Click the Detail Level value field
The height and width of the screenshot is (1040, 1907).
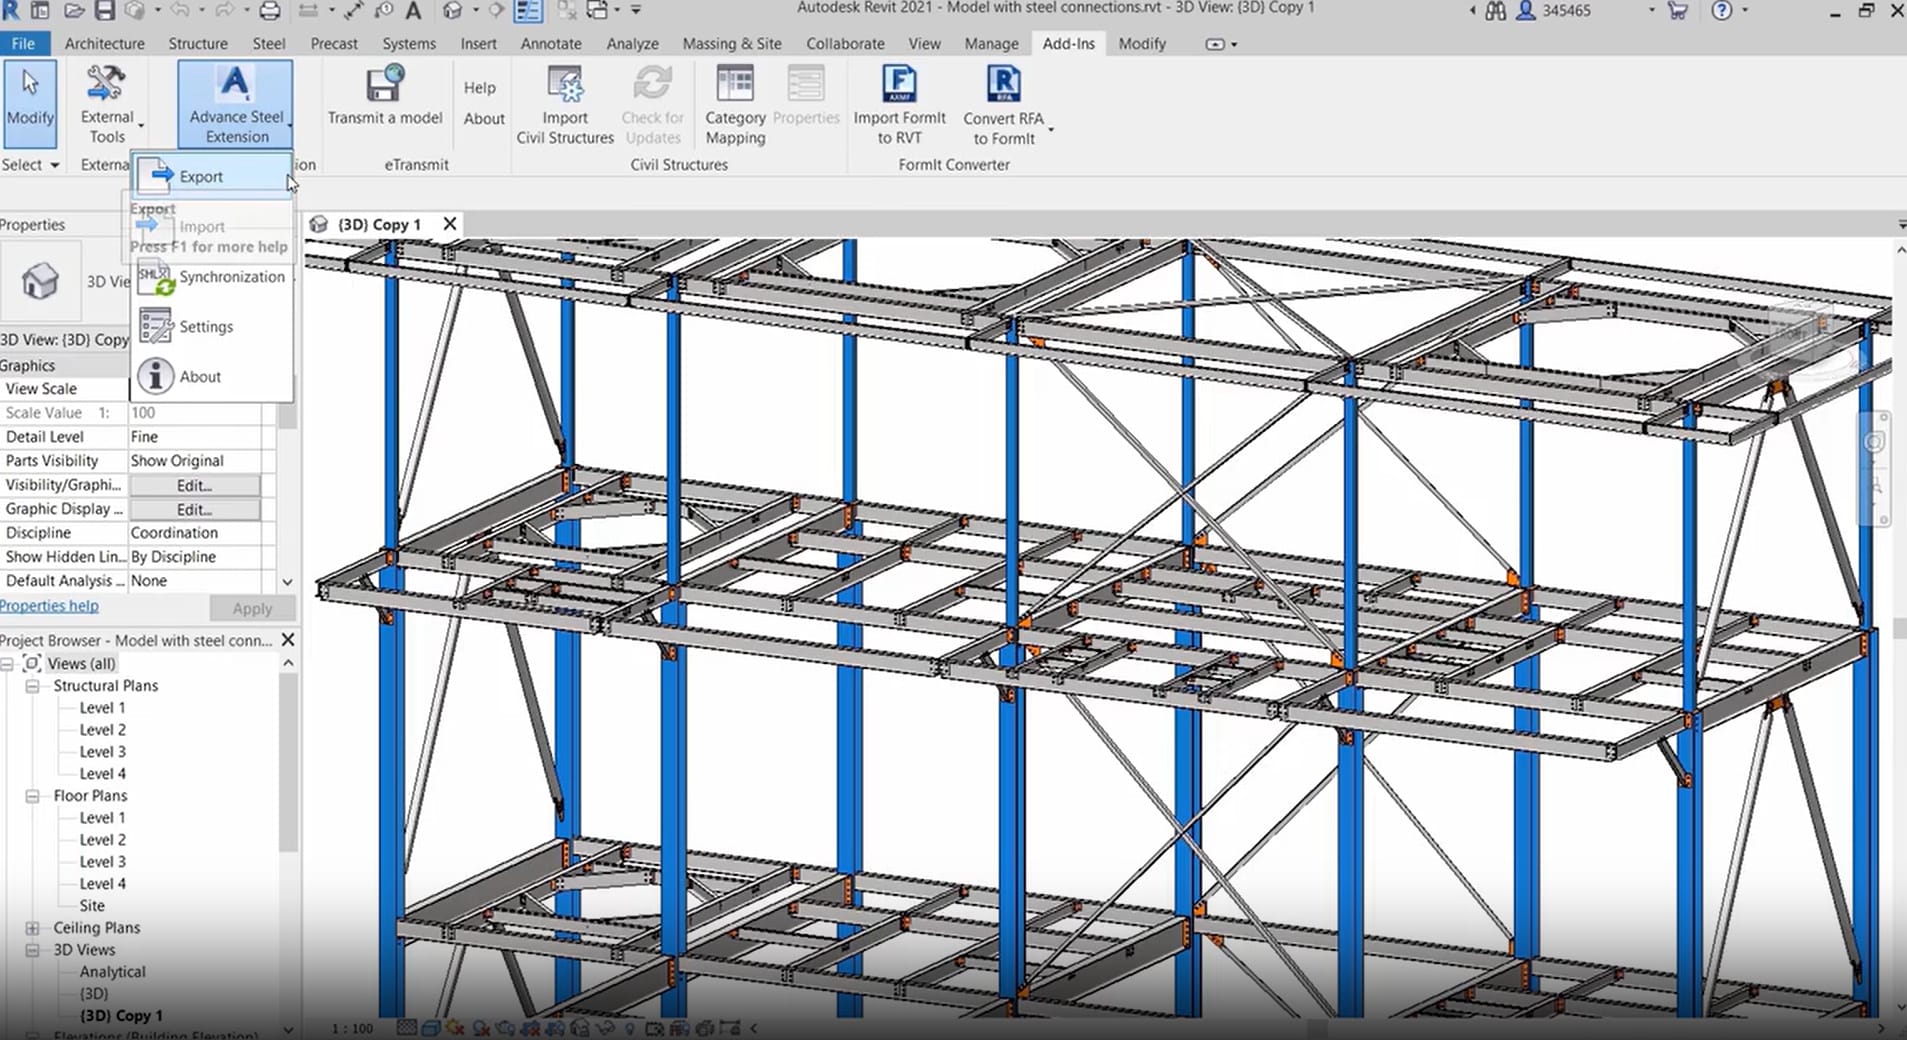(x=195, y=437)
